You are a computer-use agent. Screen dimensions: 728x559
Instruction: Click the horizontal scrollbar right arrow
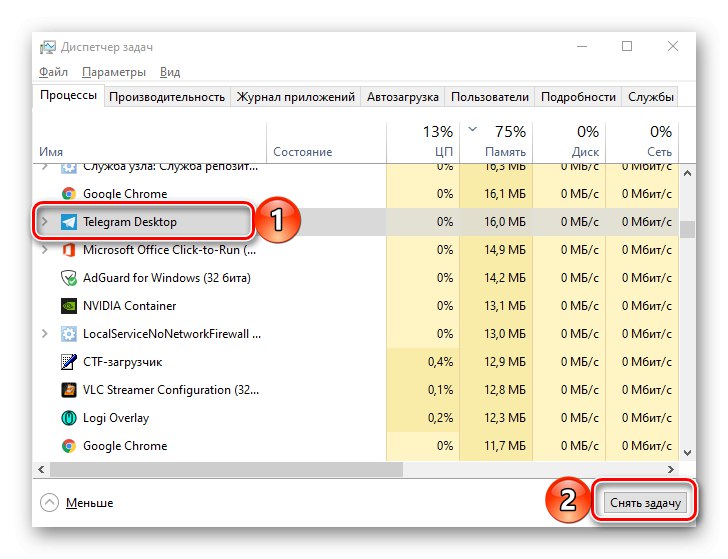pos(671,469)
